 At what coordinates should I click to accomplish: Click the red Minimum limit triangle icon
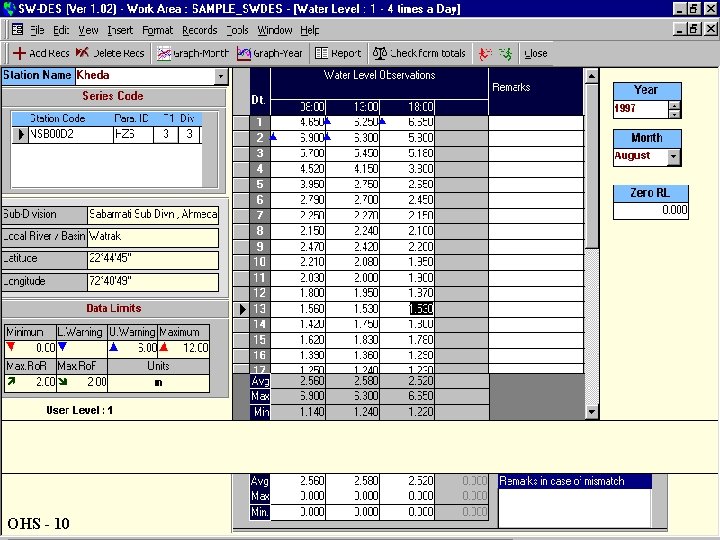point(11,347)
